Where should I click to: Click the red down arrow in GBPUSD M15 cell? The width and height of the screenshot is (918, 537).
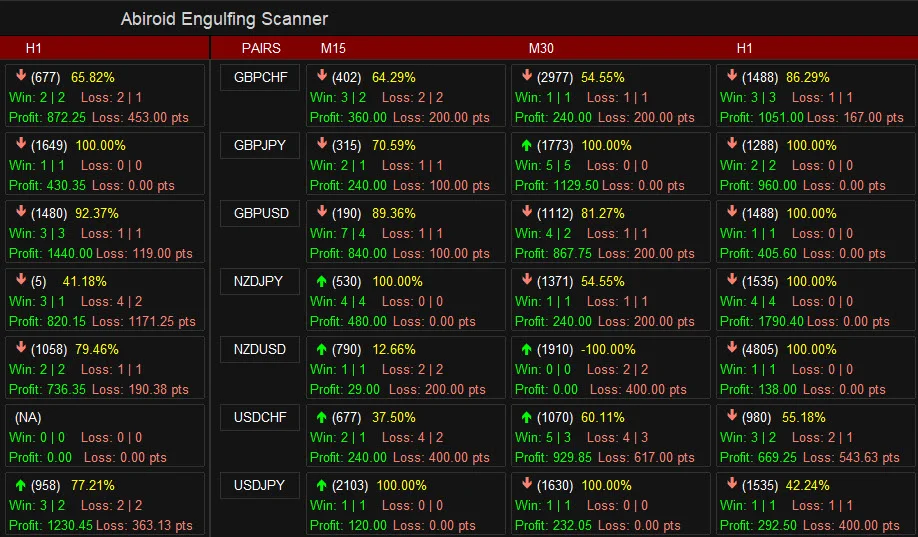pos(322,213)
